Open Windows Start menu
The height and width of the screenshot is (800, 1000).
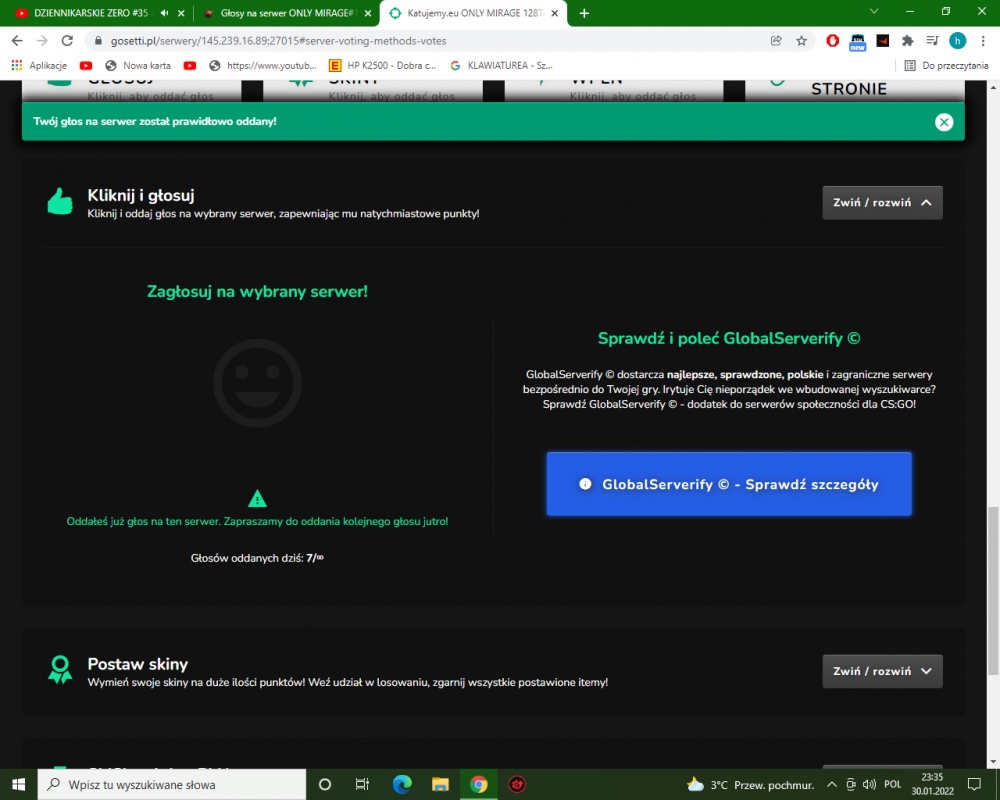(x=18, y=784)
